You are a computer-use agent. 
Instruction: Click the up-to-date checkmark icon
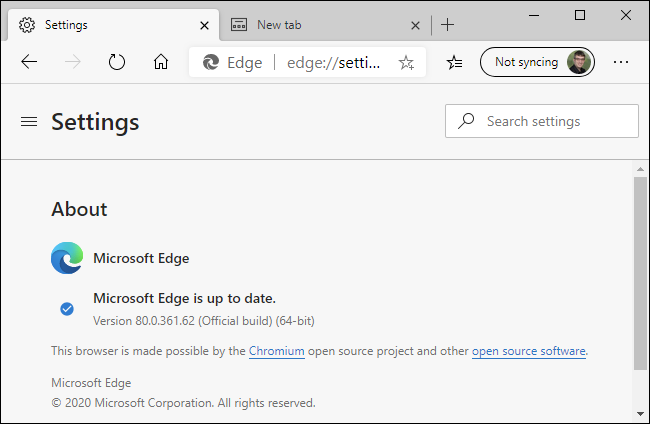coord(67,309)
